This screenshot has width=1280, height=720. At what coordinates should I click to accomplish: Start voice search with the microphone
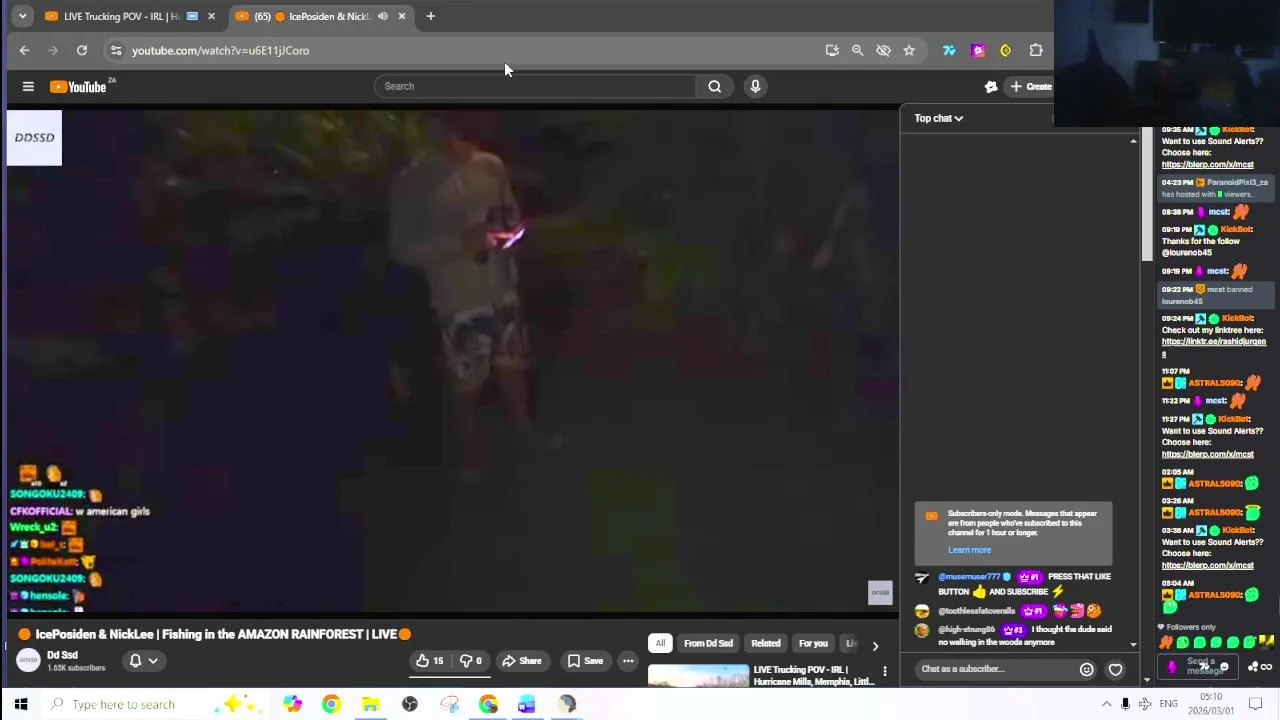[x=755, y=86]
